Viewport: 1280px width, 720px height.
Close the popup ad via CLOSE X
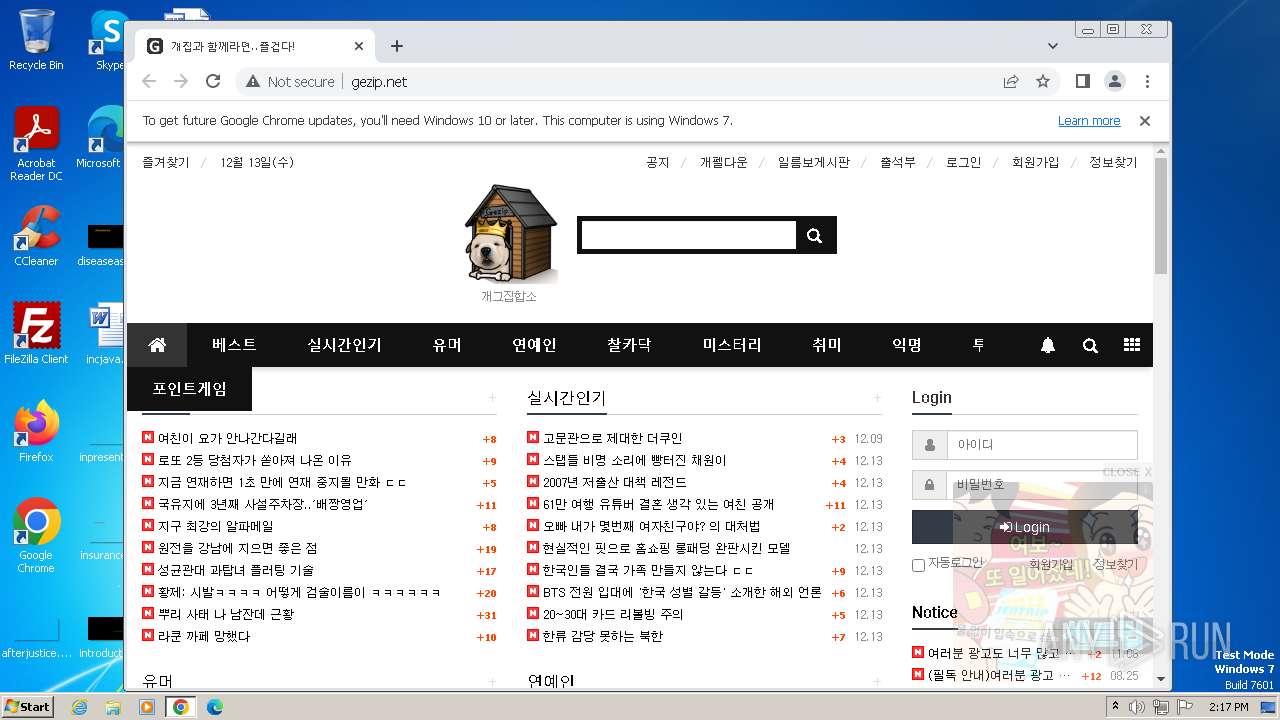tap(1127, 472)
